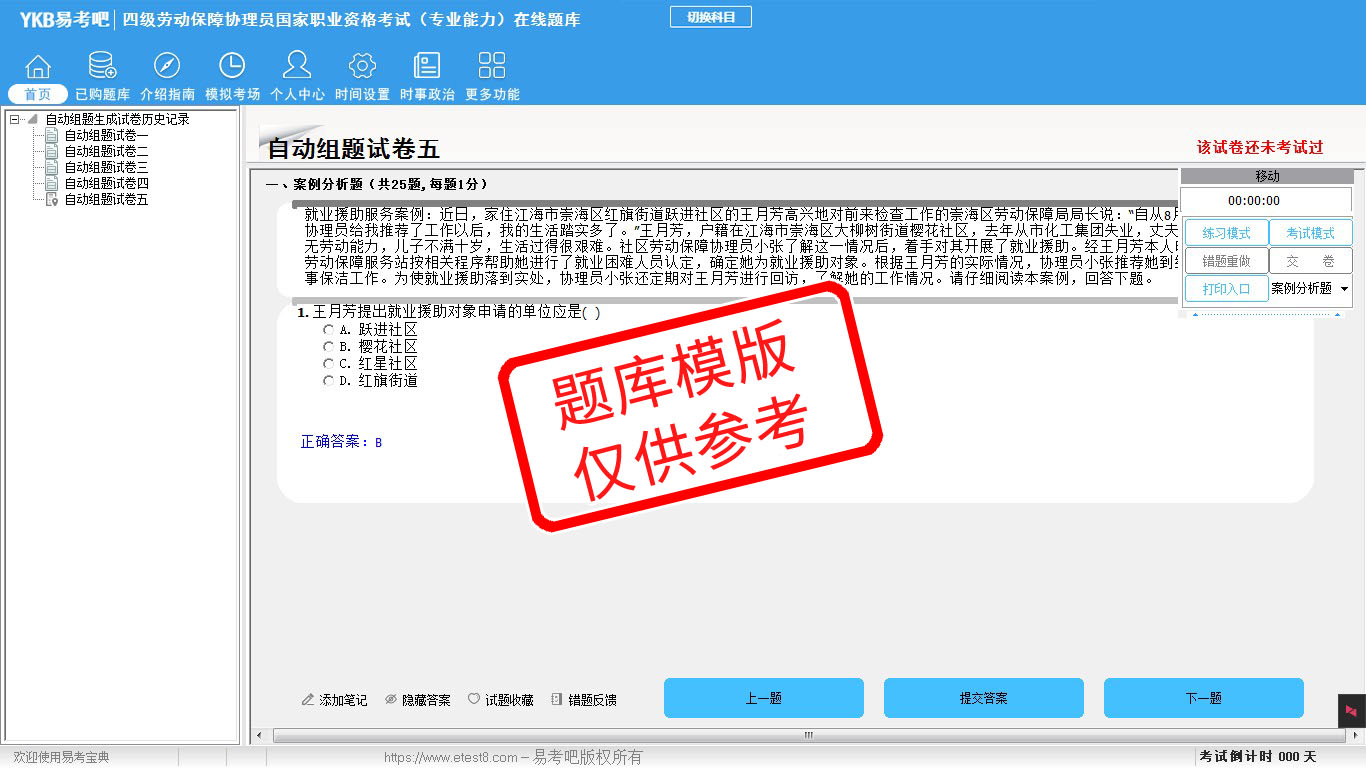Open 更多功能 grid icon
1366x768 pixels.
pyautogui.click(x=492, y=67)
